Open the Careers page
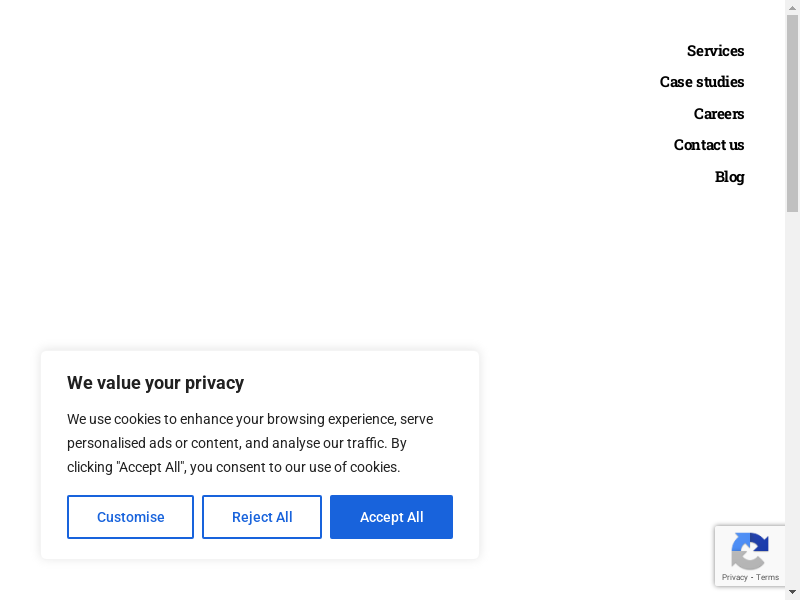The height and width of the screenshot is (600, 800). (718, 114)
